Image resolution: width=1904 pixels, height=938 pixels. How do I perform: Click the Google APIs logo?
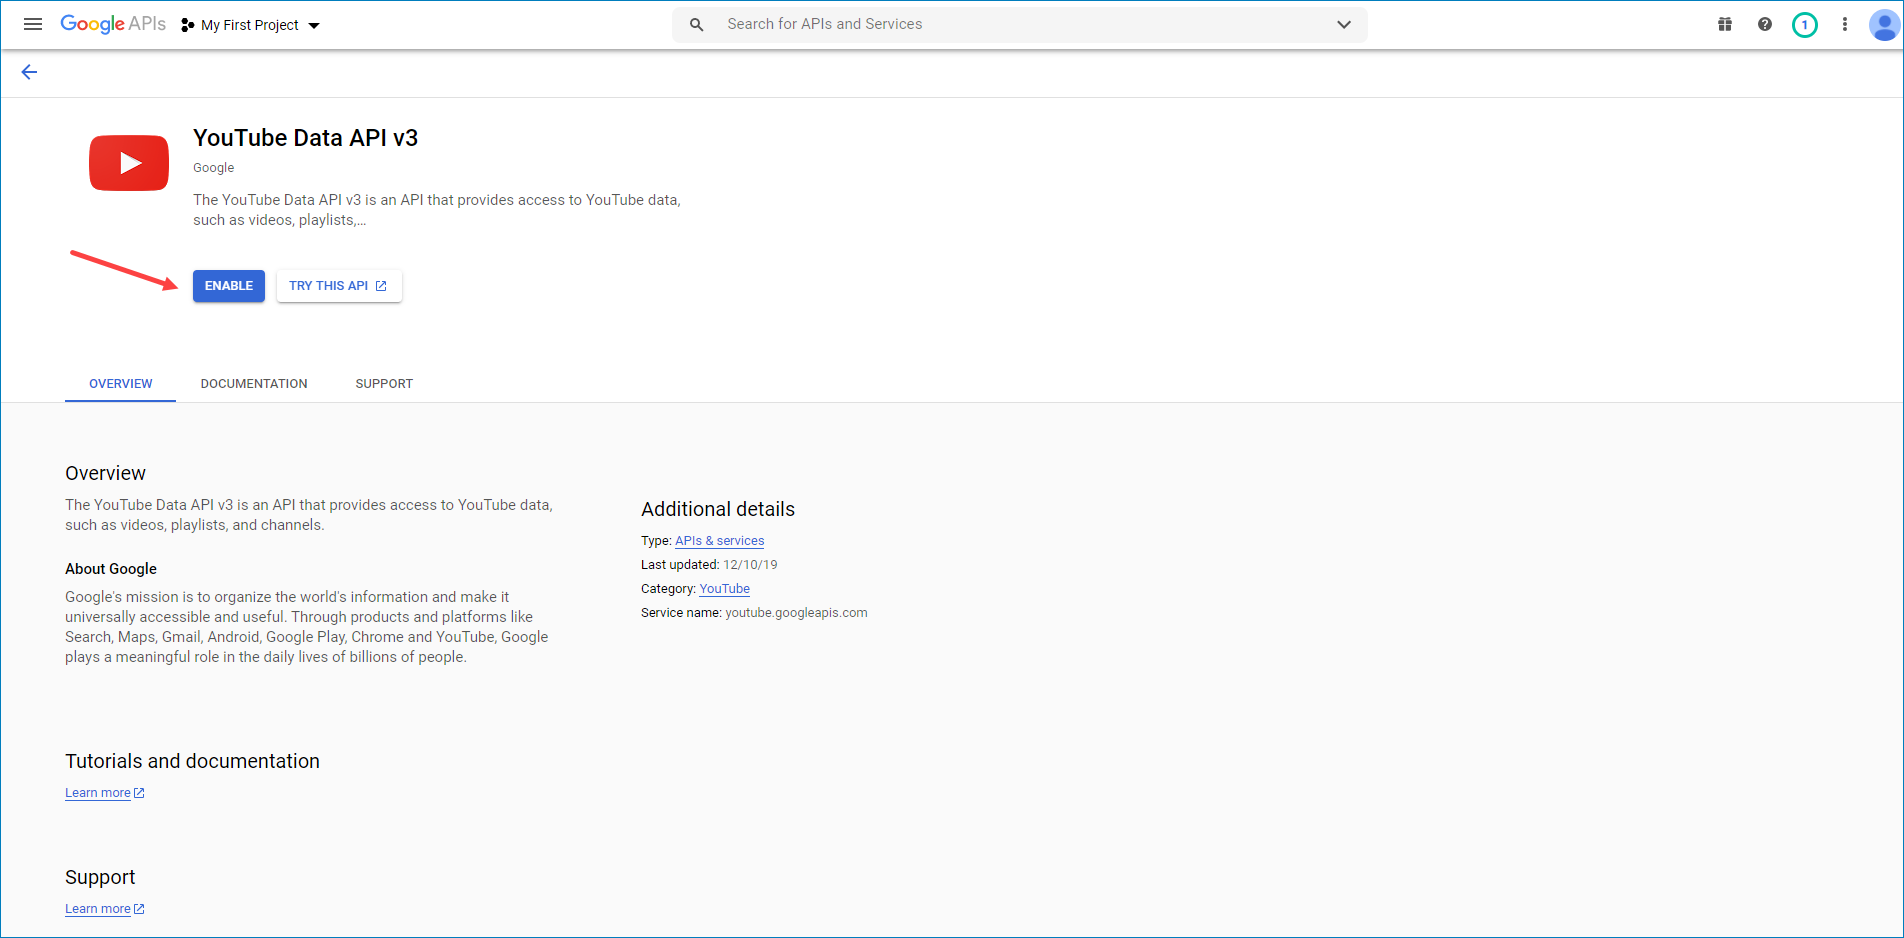click(113, 24)
